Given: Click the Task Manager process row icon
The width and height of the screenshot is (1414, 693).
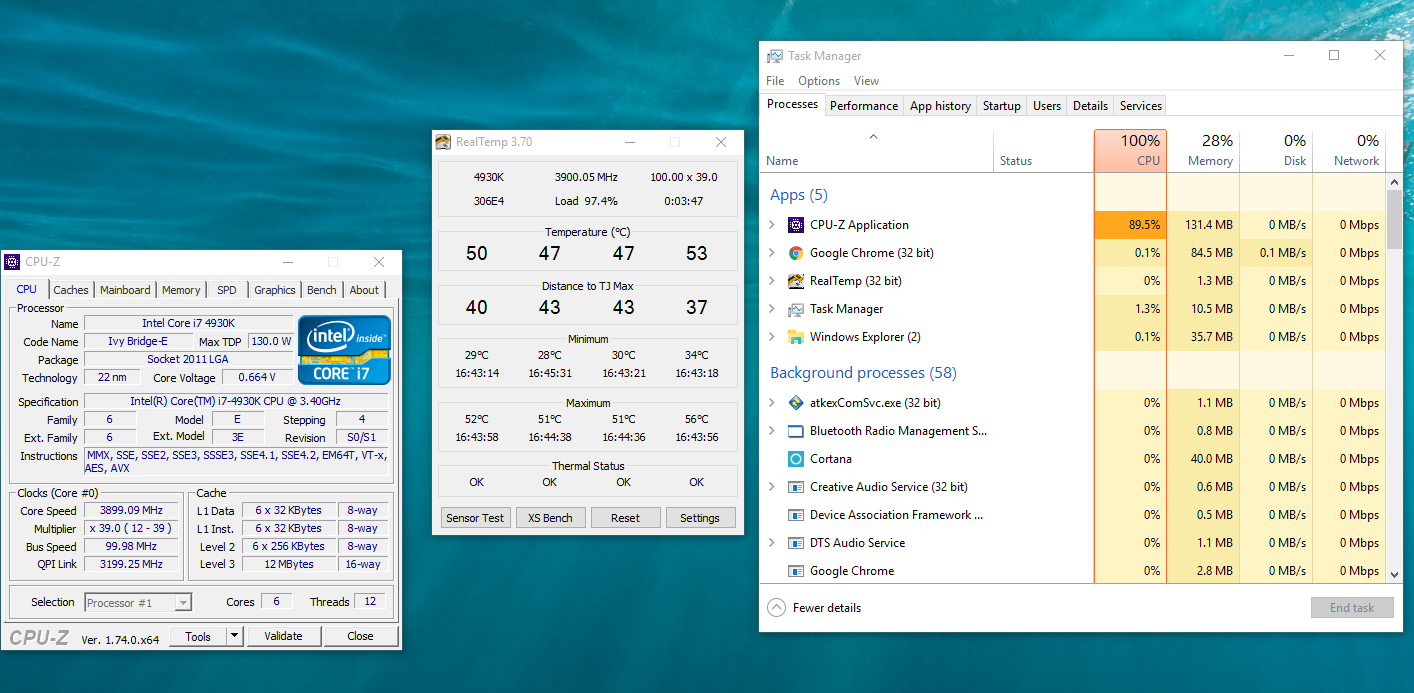Looking at the screenshot, I should point(796,309).
